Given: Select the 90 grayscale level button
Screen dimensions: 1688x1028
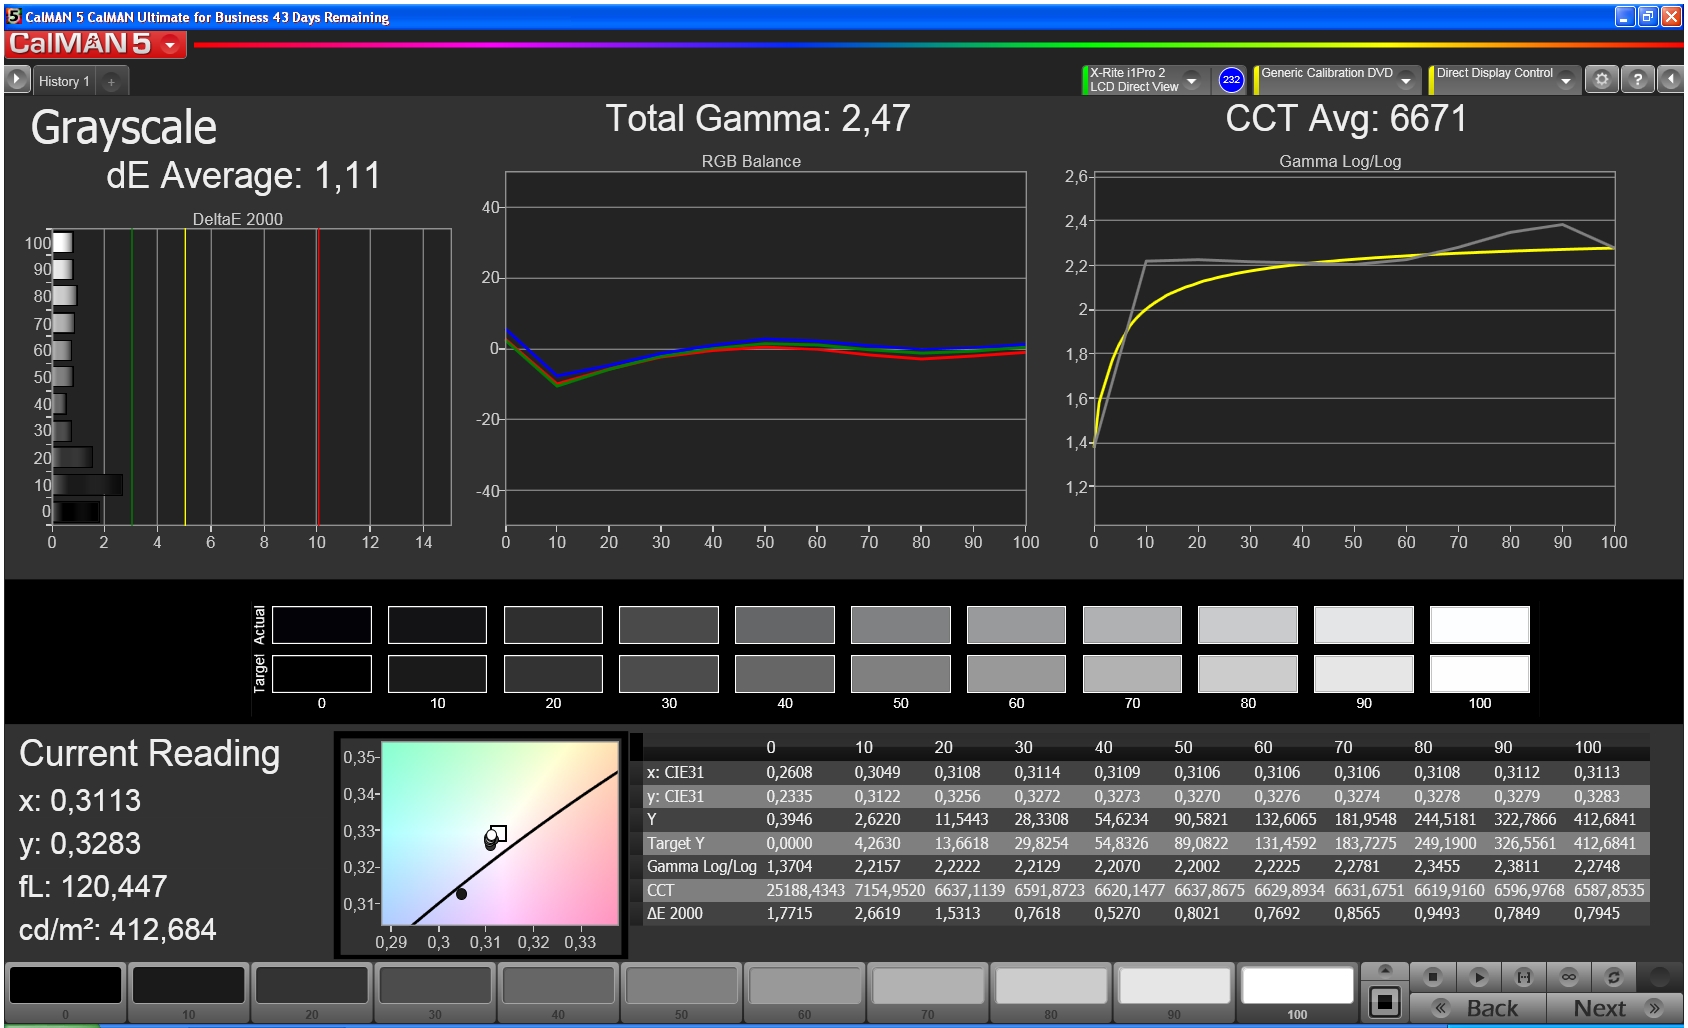Looking at the screenshot, I should pos(1174,992).
